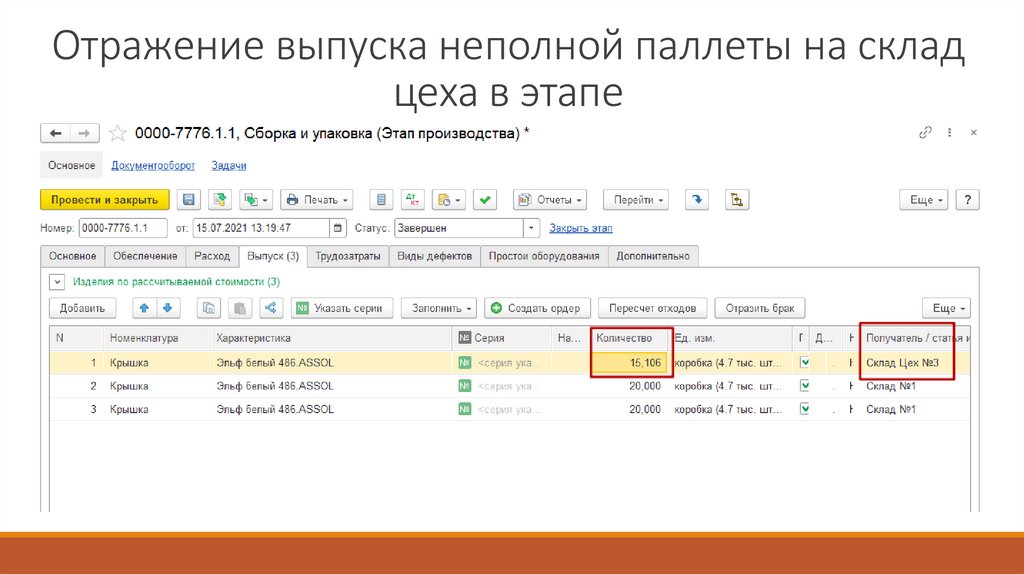
Task: Open the vertical dots window menu
Action: tap(950, 133)
